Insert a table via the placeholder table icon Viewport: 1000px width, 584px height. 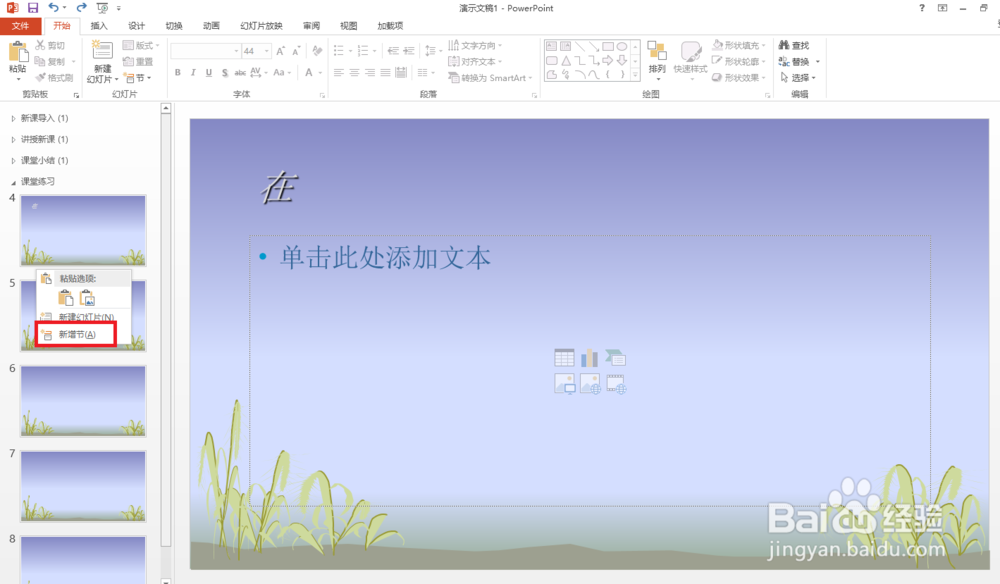point(564,357)
